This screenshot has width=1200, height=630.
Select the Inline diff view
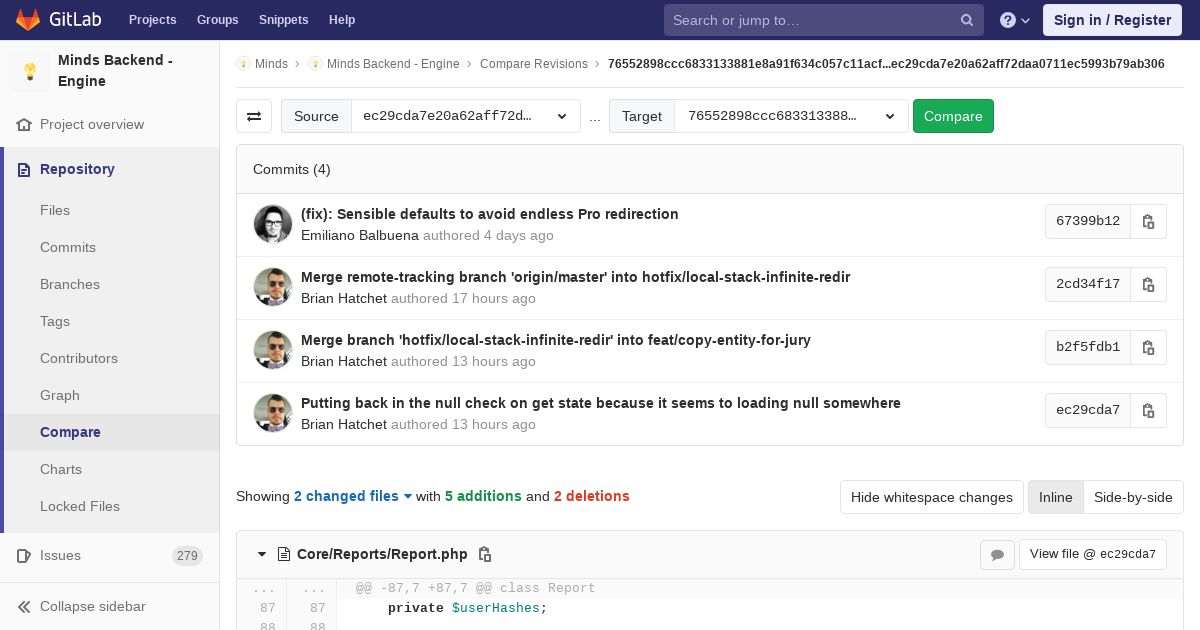coord(1055,497)
